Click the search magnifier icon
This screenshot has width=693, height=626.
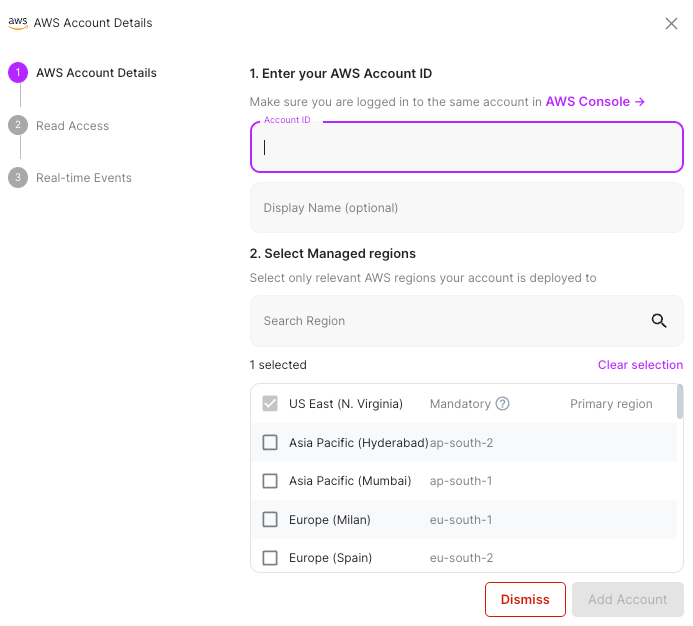pos(659,321)
